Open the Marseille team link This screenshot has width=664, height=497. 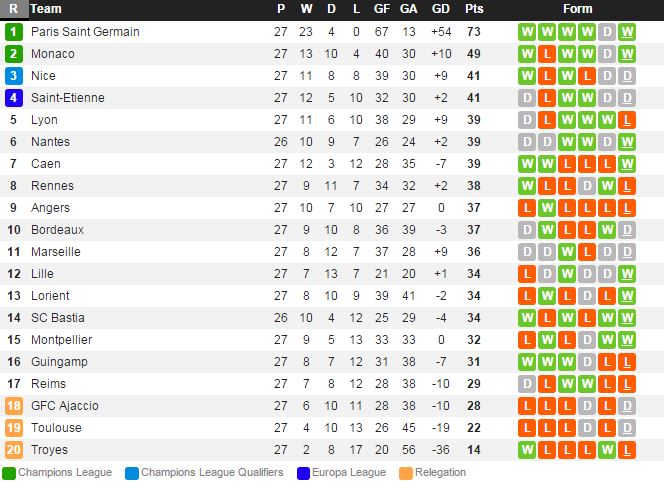coord(56,252)
